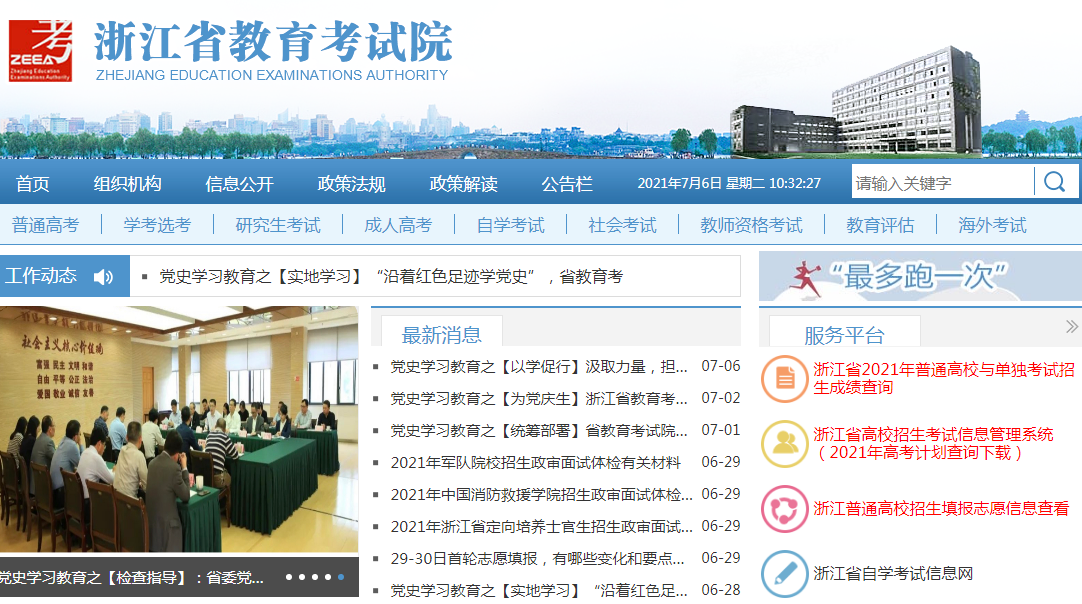Switch to the 教师资格考试 tab
This screenshot has height=604, width=1082.
click(x=752, y=225)
